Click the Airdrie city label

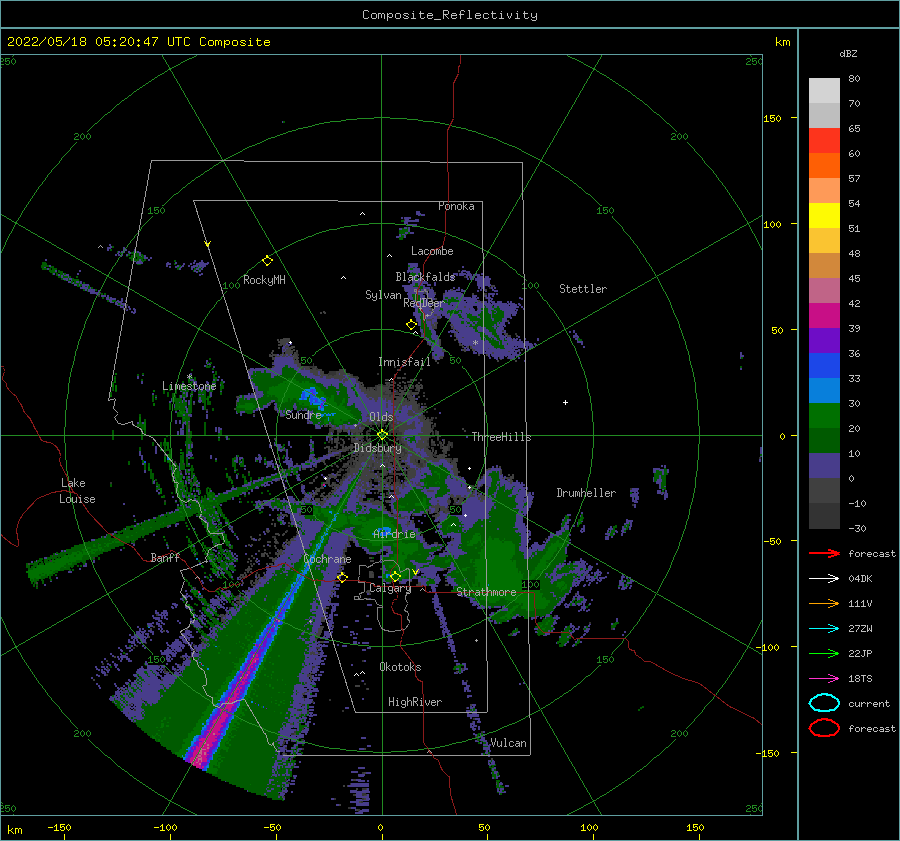[x=394, y=534]
